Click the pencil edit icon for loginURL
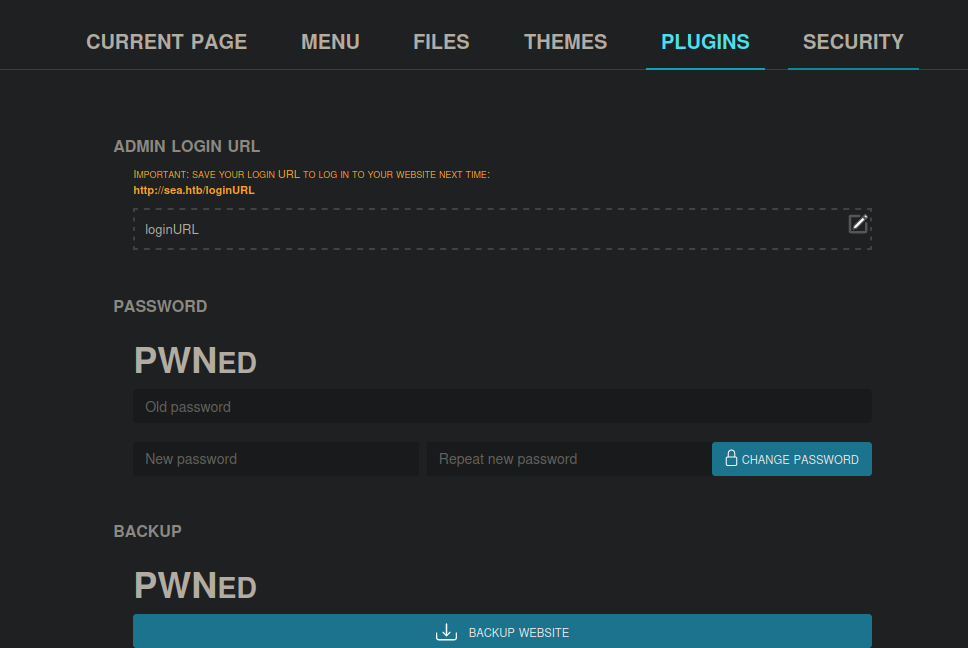 pos(858,223)
